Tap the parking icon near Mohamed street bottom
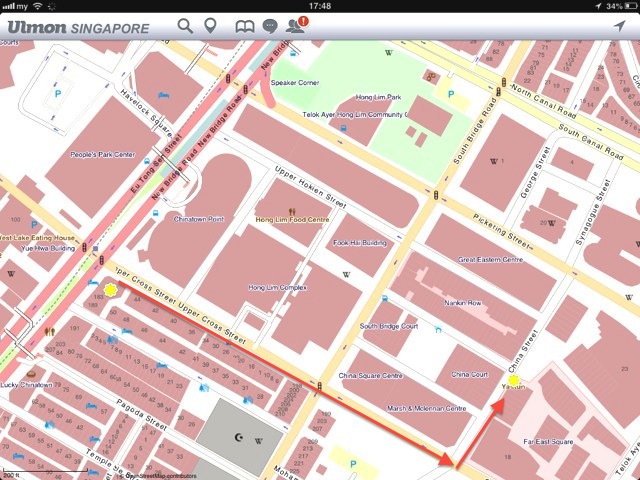 [353, 464]
